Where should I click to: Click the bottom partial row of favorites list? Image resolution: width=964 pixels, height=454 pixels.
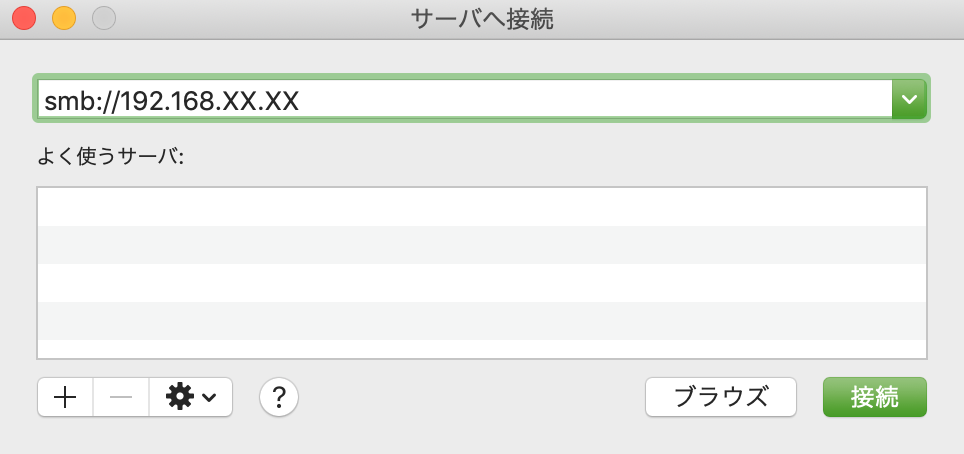coord(482,348)
